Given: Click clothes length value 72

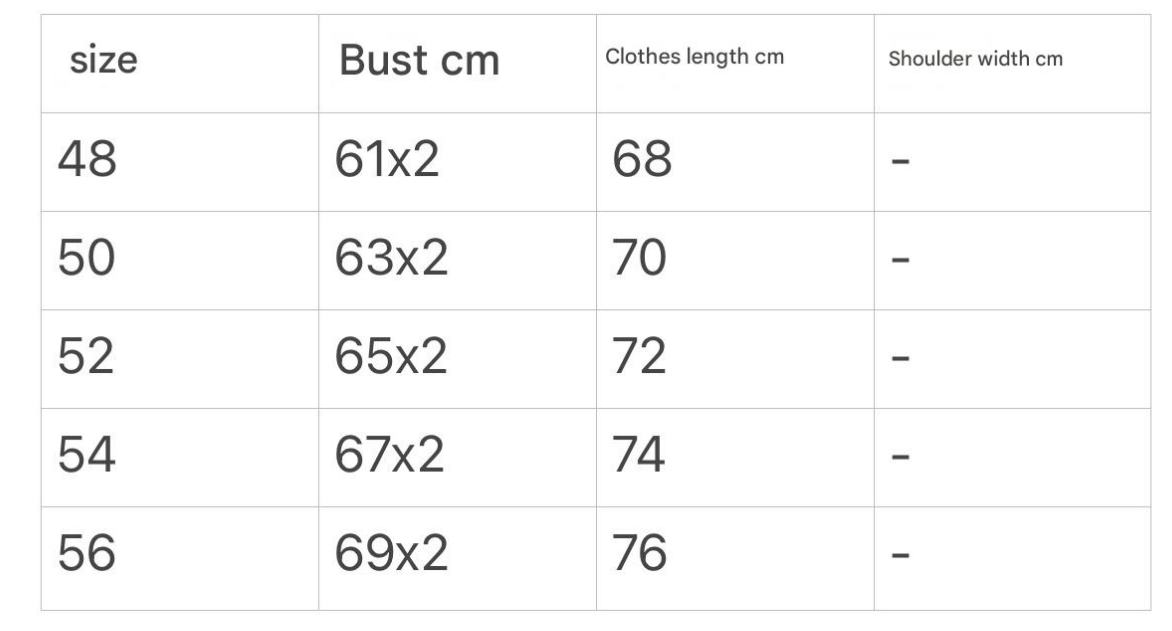Looking at the screenshot, I should (x=640, y=357).
